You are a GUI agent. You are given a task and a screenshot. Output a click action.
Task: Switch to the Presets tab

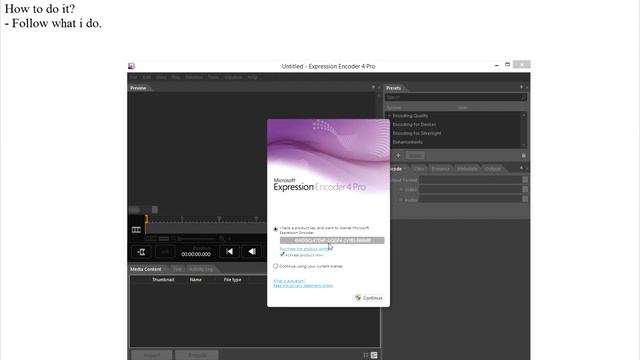tap(394, 88)
